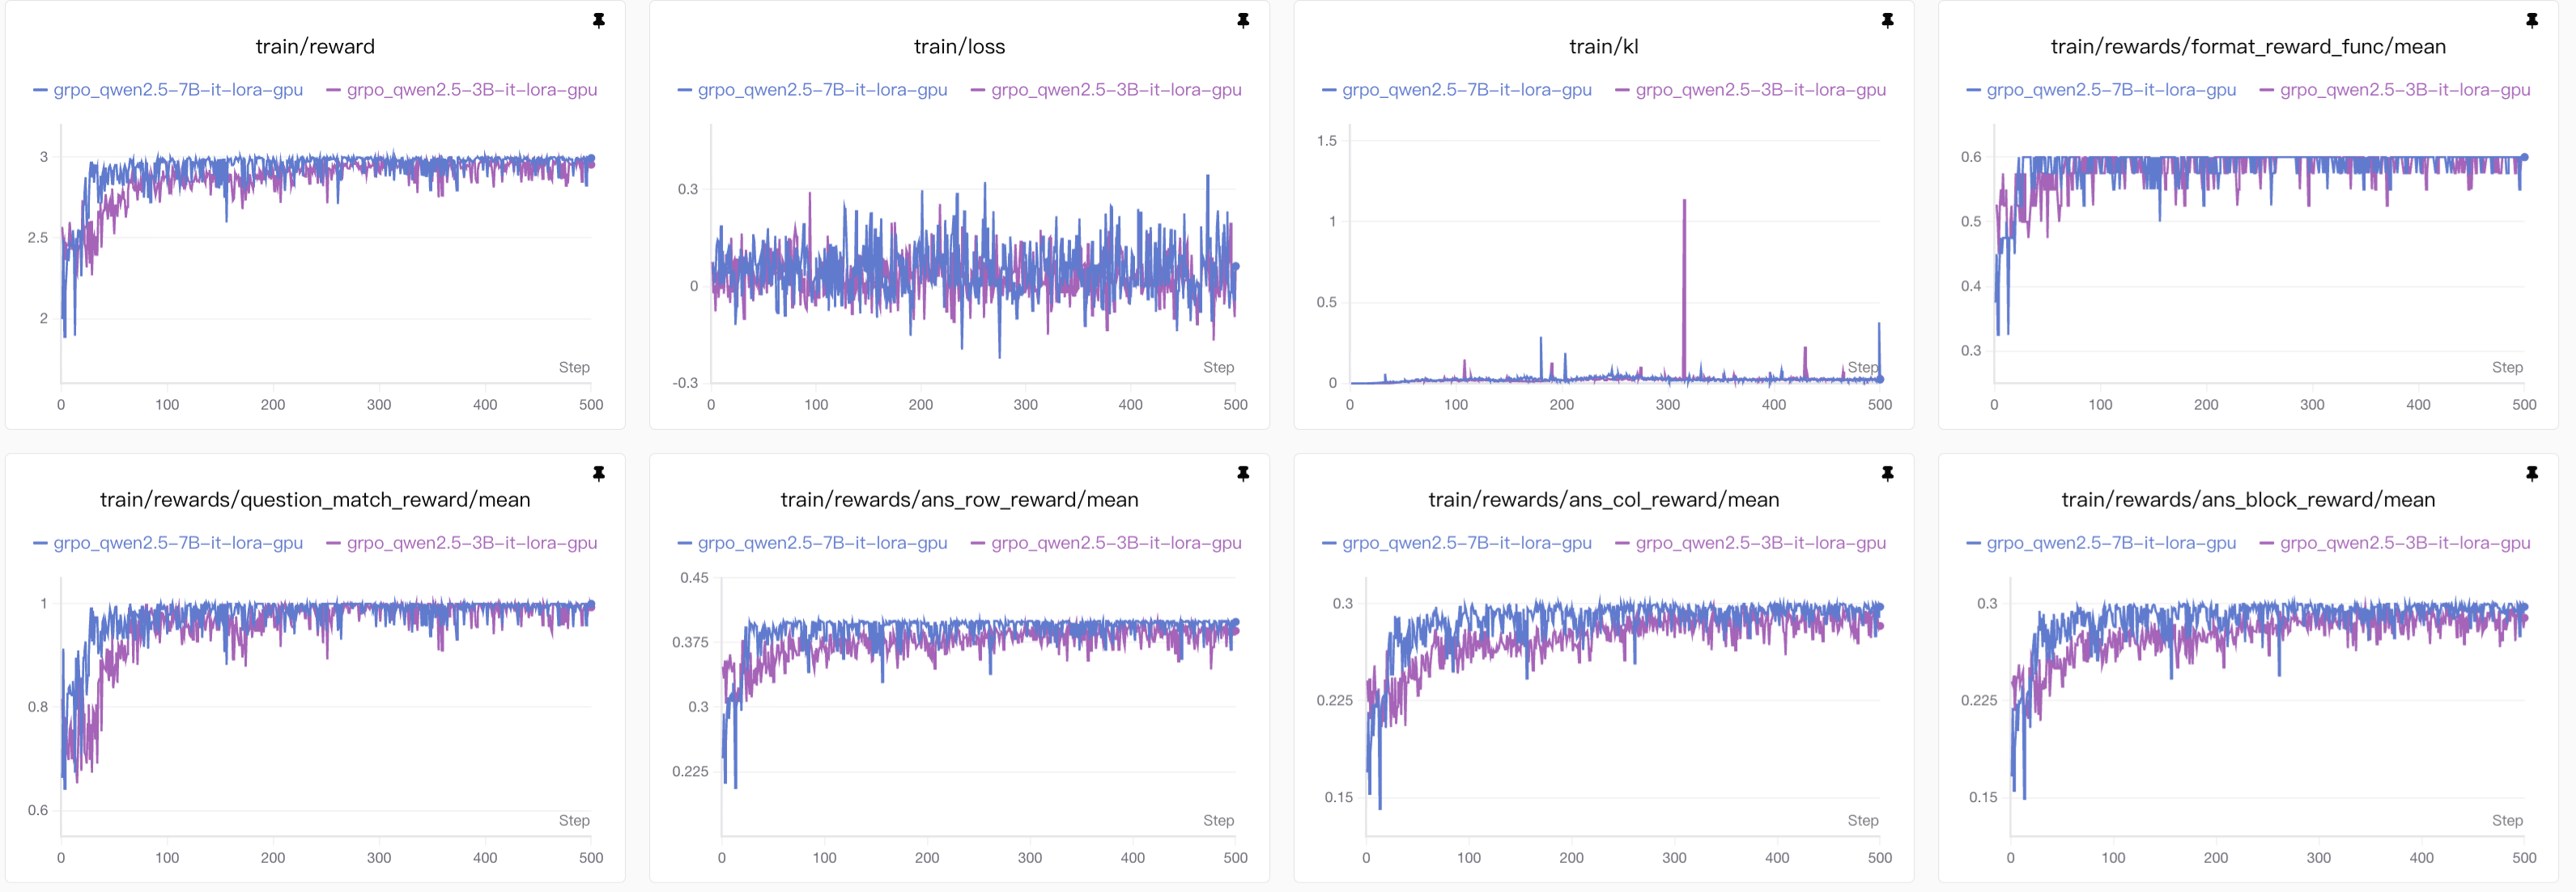Pin the ans_row_reward/mean chart
Screen dimensions: 2576x892
pos(1243,473)
